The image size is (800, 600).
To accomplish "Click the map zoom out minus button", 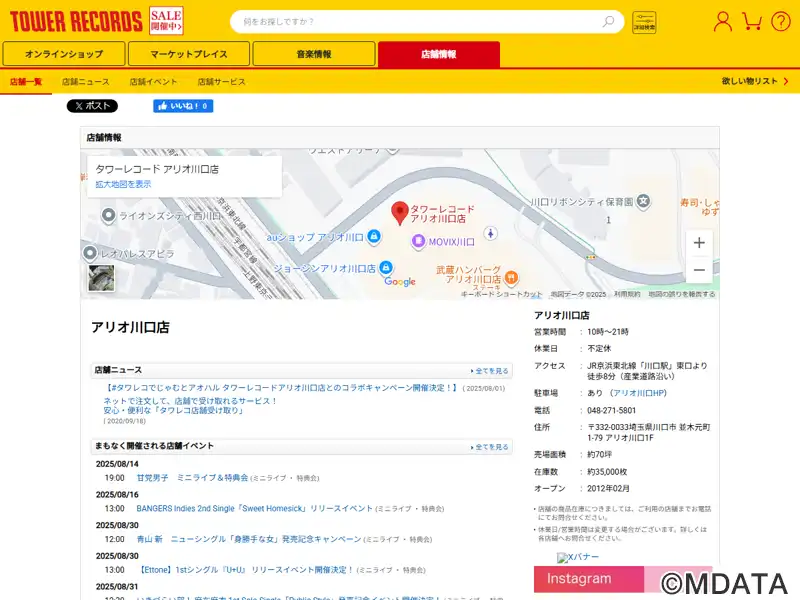I will (699, 270).
